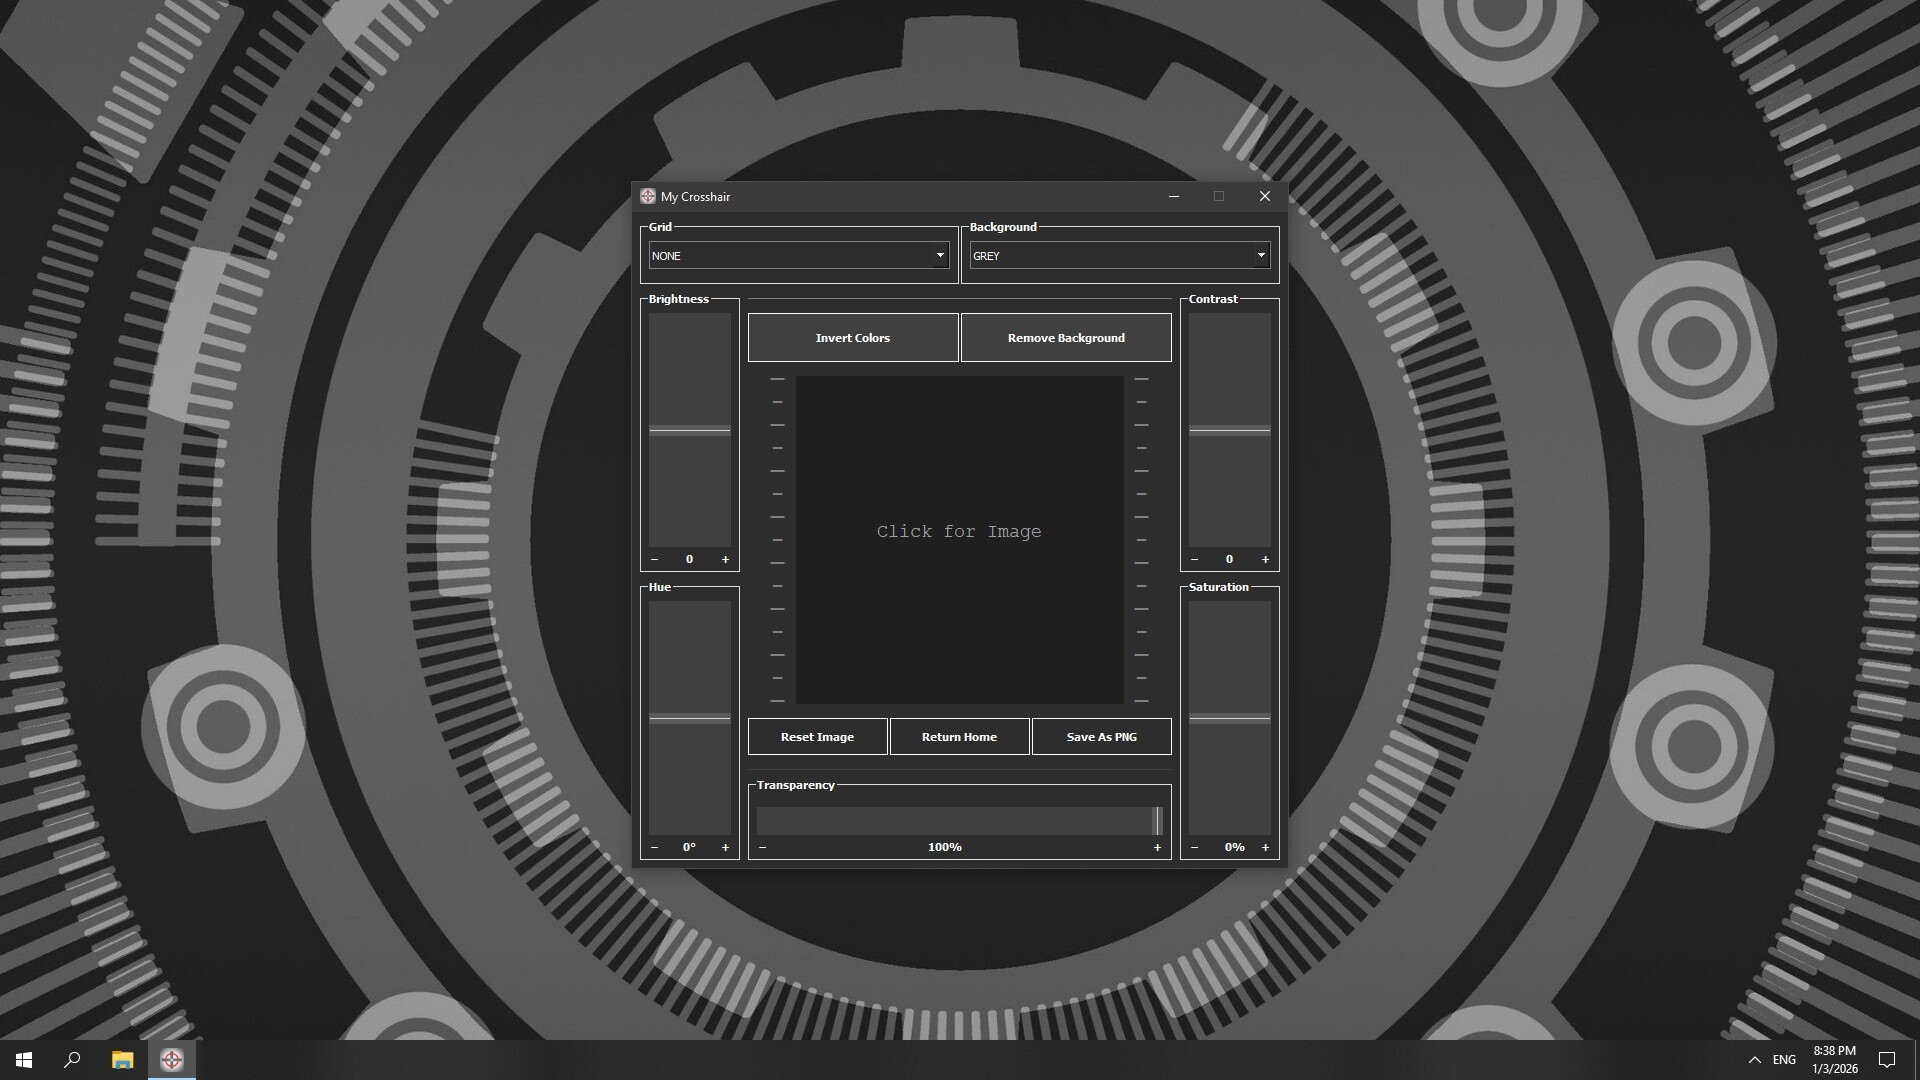This screenshot has width=1920, height=1080.
Task: Return Home from the editor
Action: pos(958,736)
